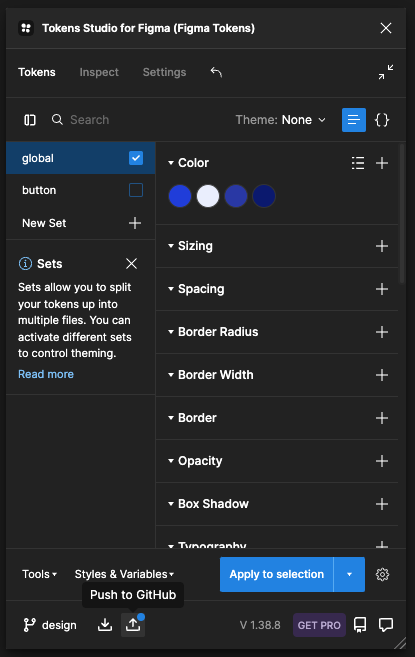Collapse the Border Radius section

[171, 332]
